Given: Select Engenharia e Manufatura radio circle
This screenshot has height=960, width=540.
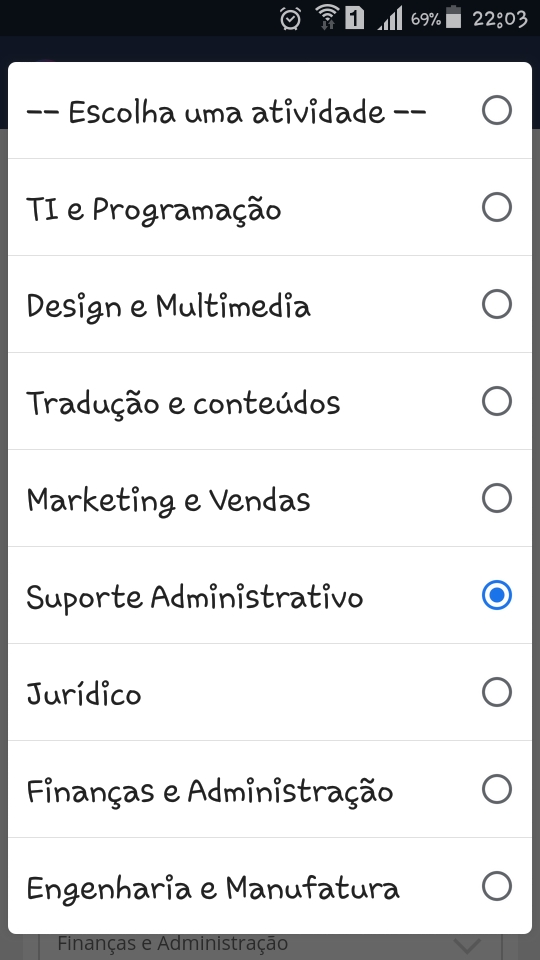Looking at the screenshot, I should [x=497, y=886].
